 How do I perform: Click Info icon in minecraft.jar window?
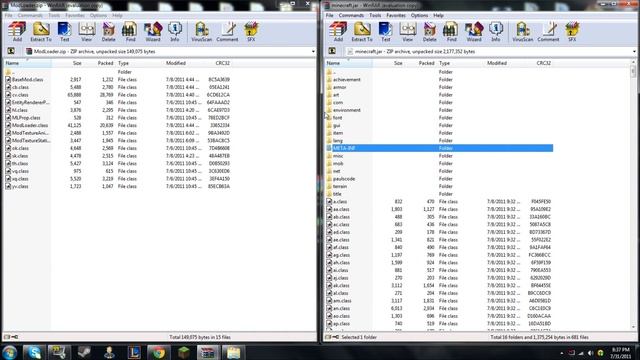point(496,32)
